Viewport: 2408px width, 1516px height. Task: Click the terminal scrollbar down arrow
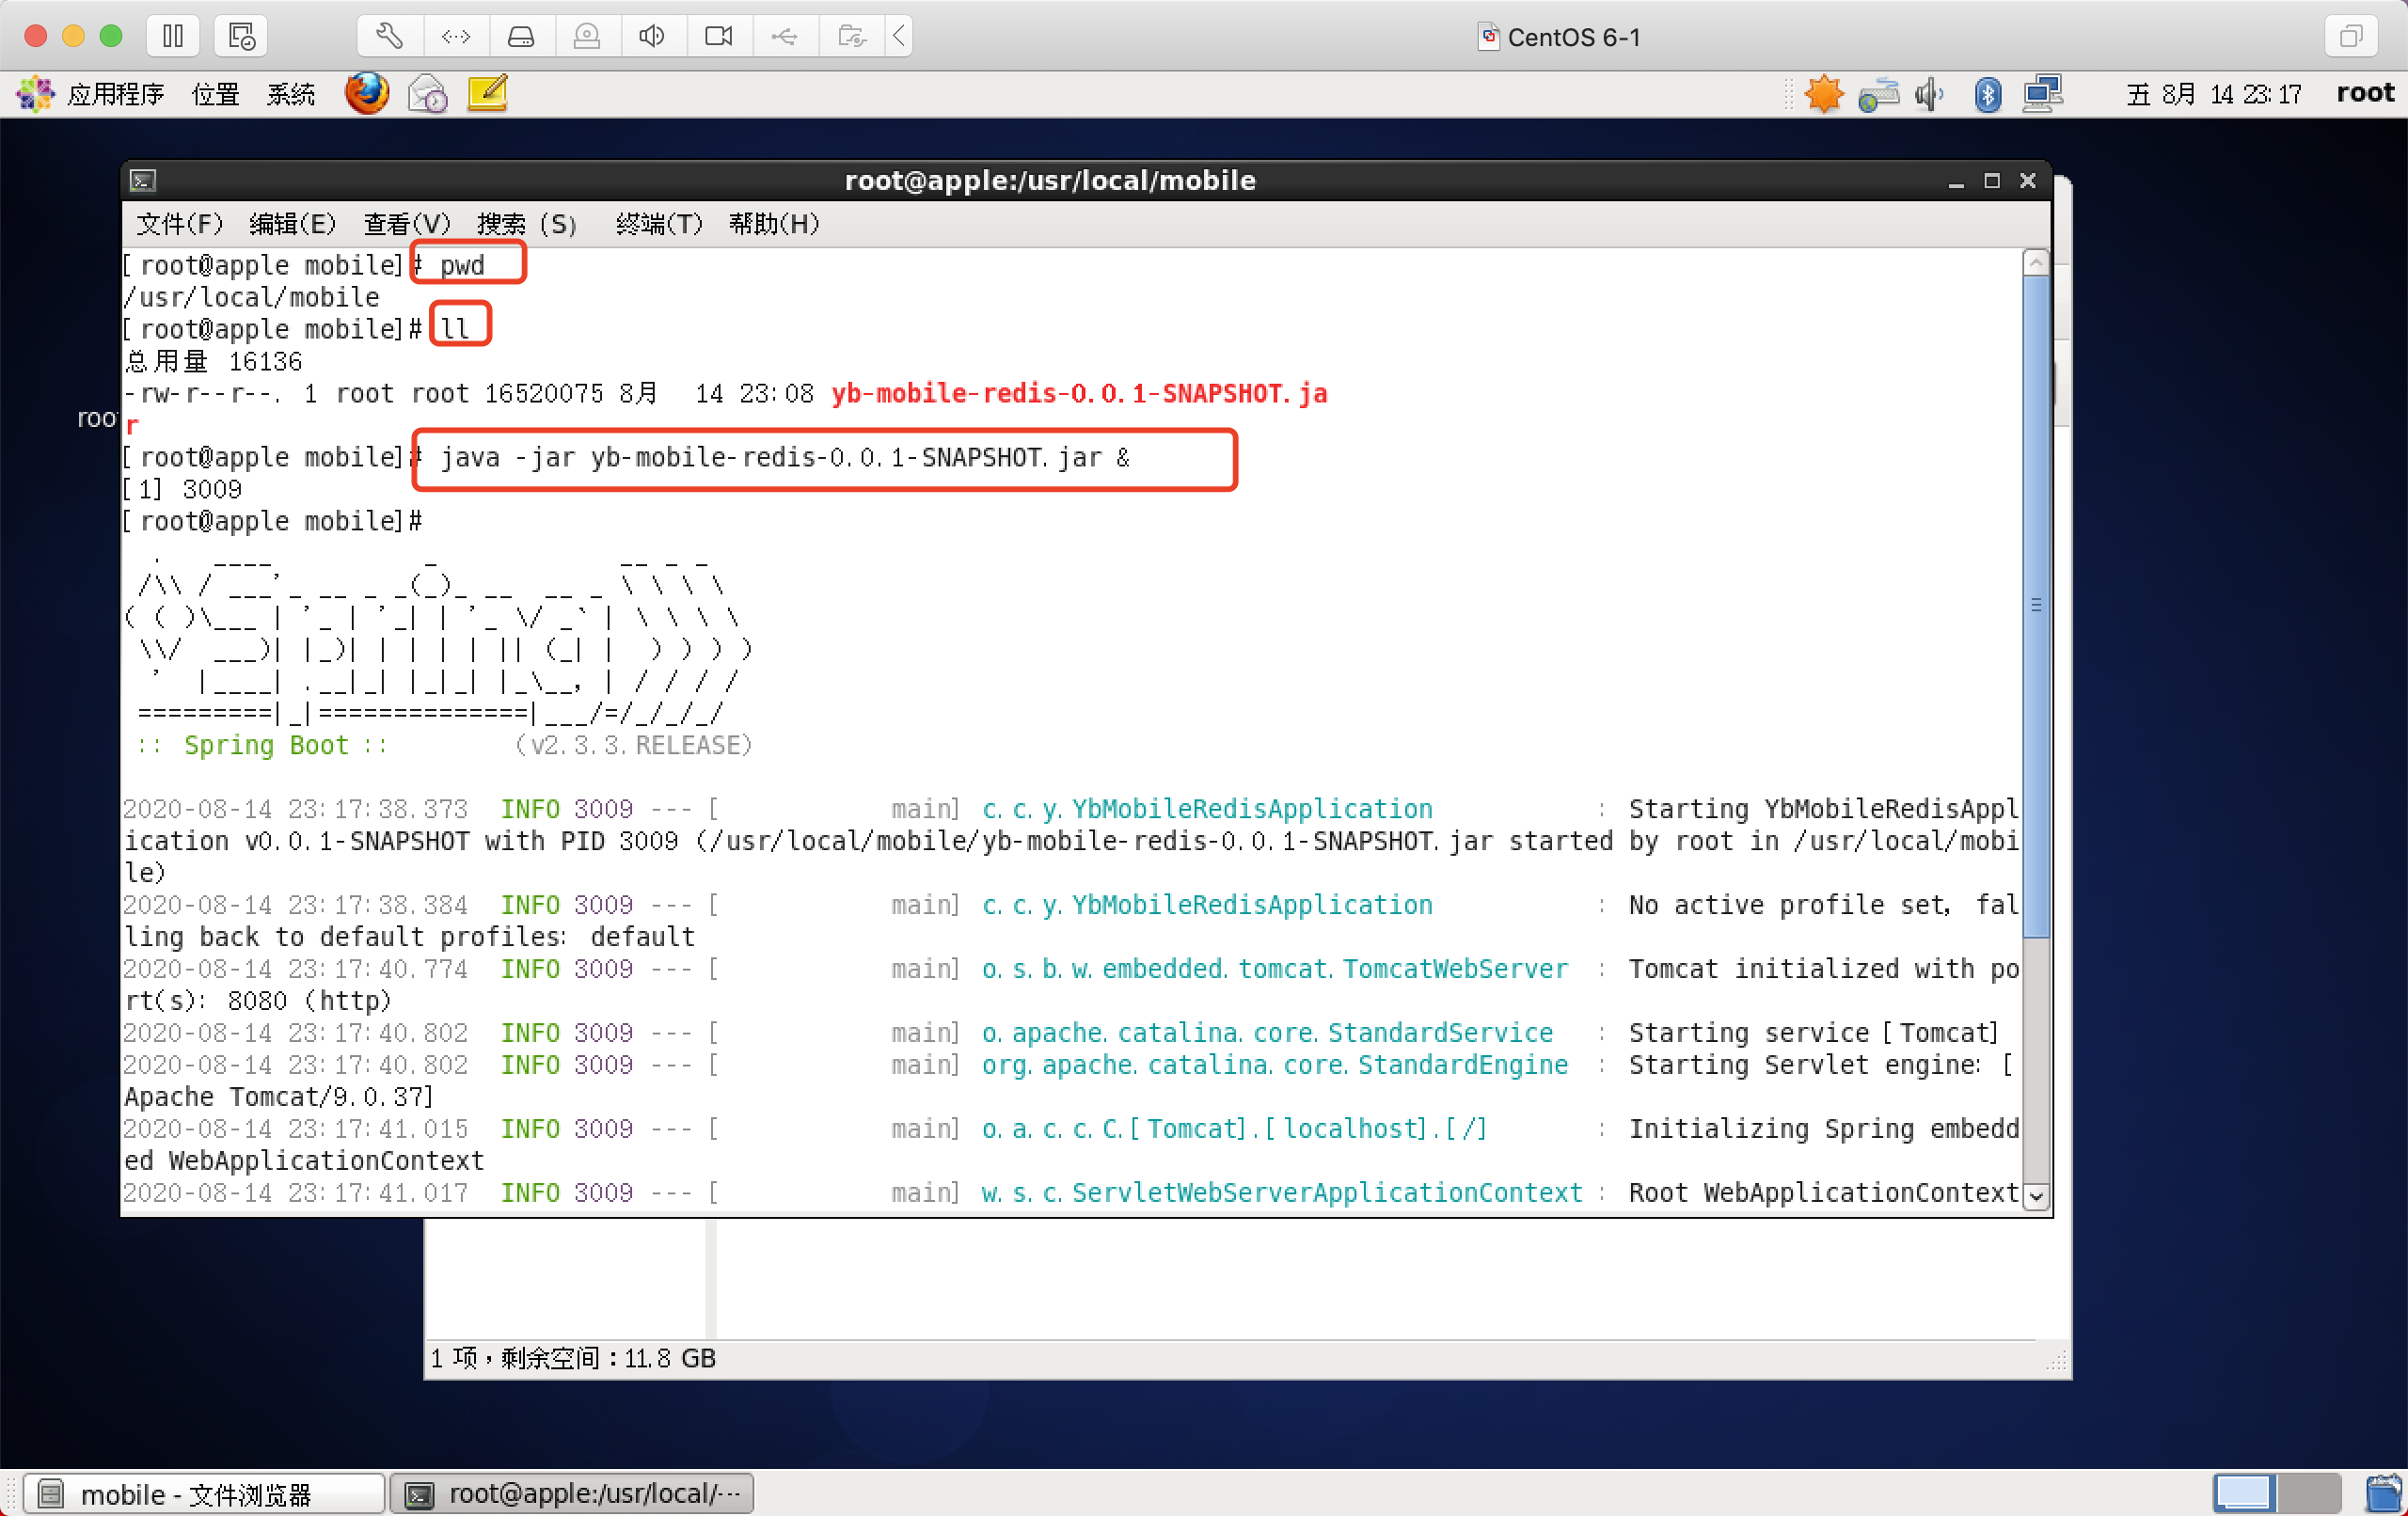pos(2036,1196)
